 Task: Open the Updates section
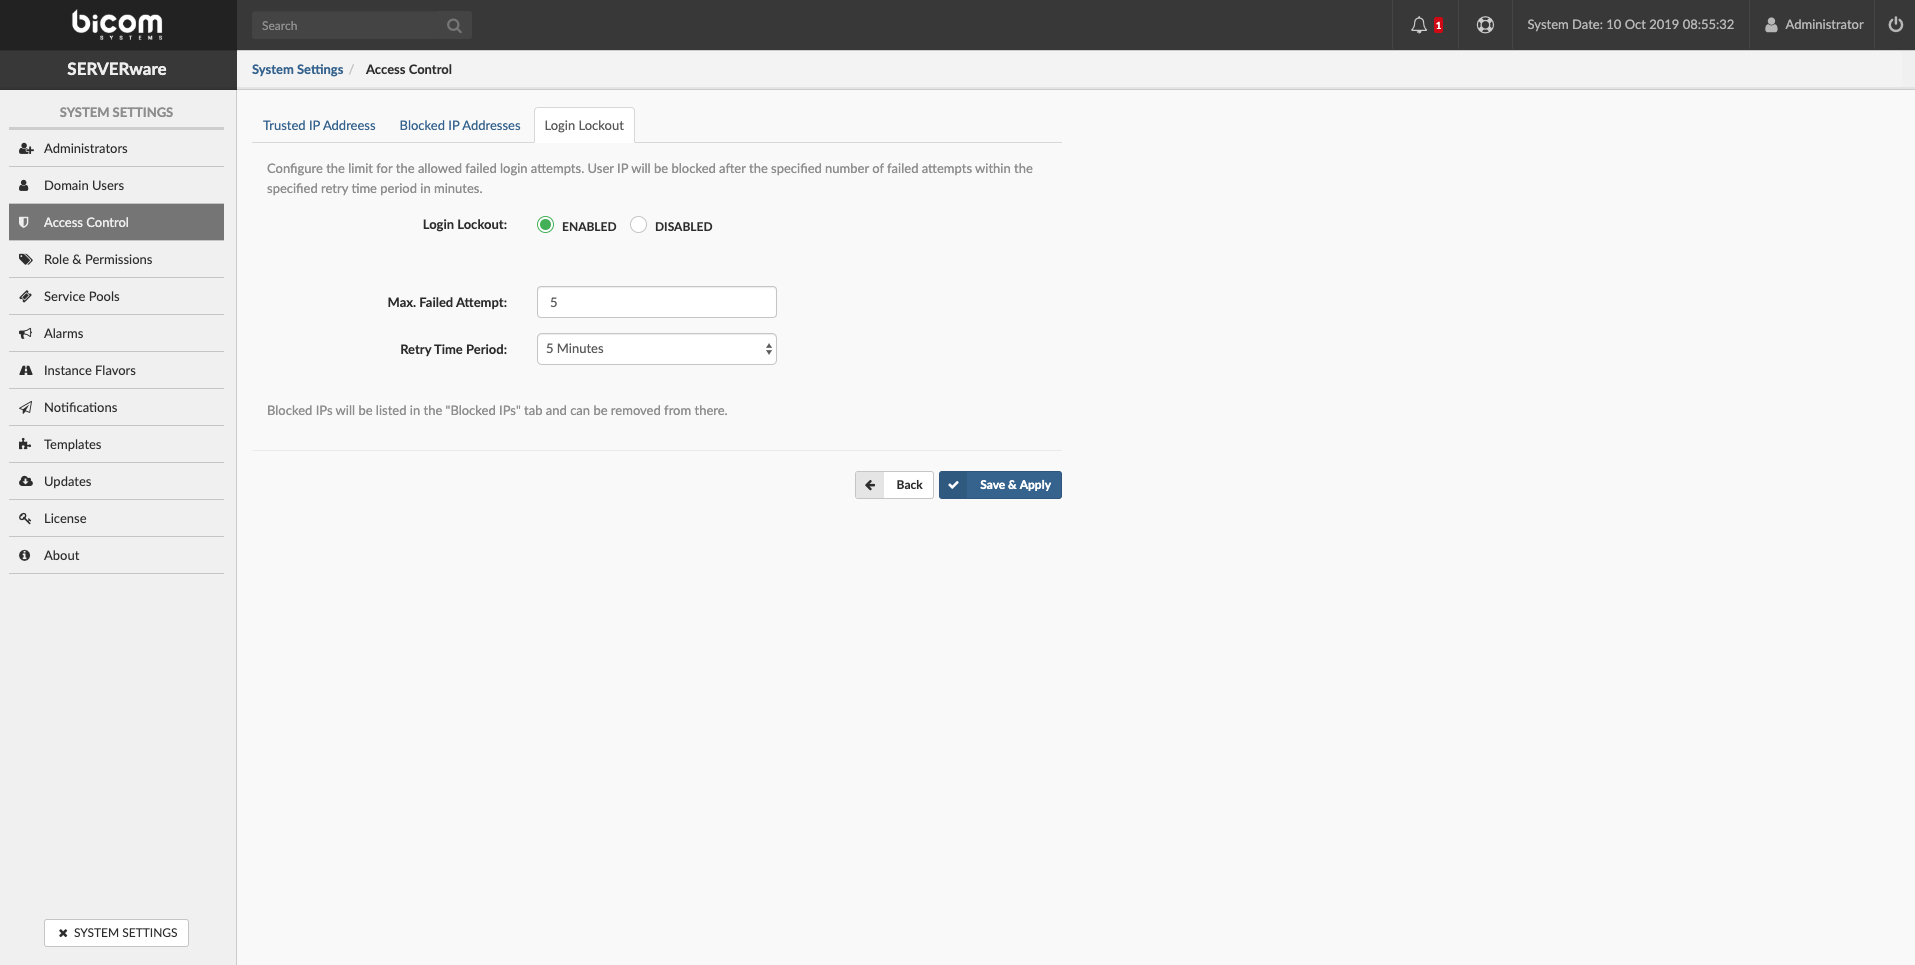pos(66,481)
